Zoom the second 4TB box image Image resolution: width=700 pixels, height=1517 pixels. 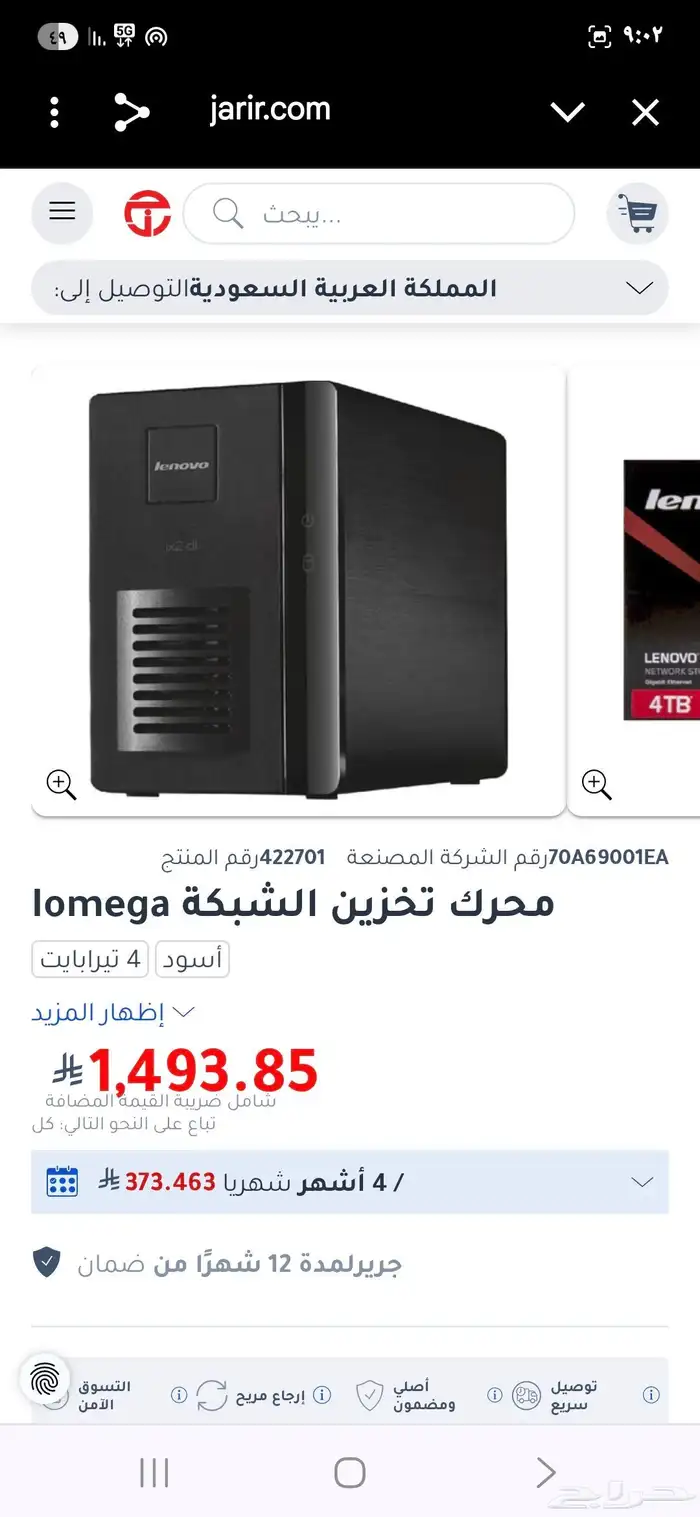(597, 784)
